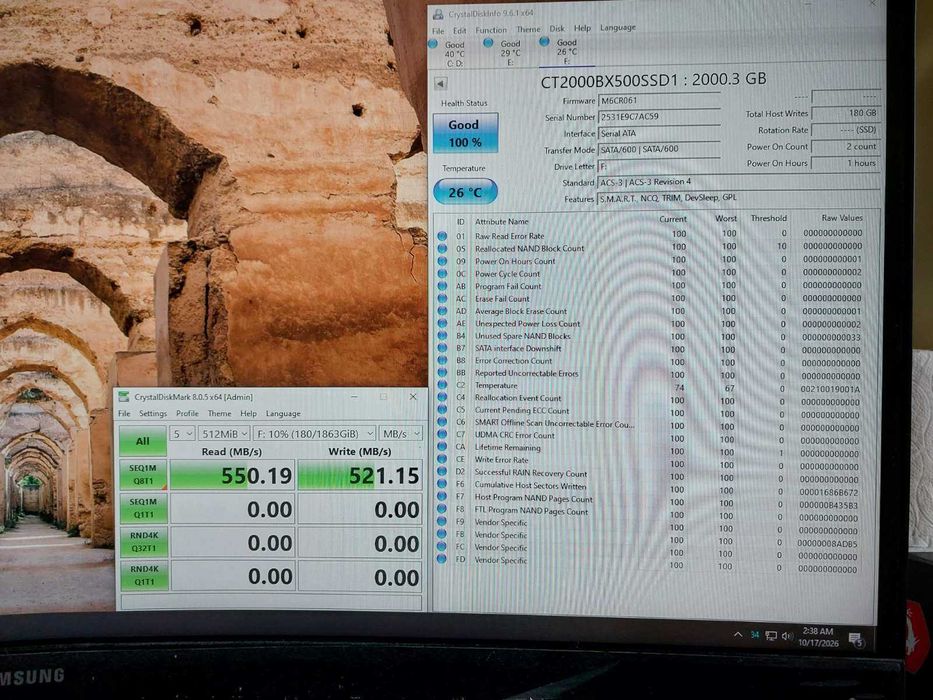This screenshot has width=933, height=700.
Task: Click the status icon for Program Fail Count
Action: coord(442,286)
